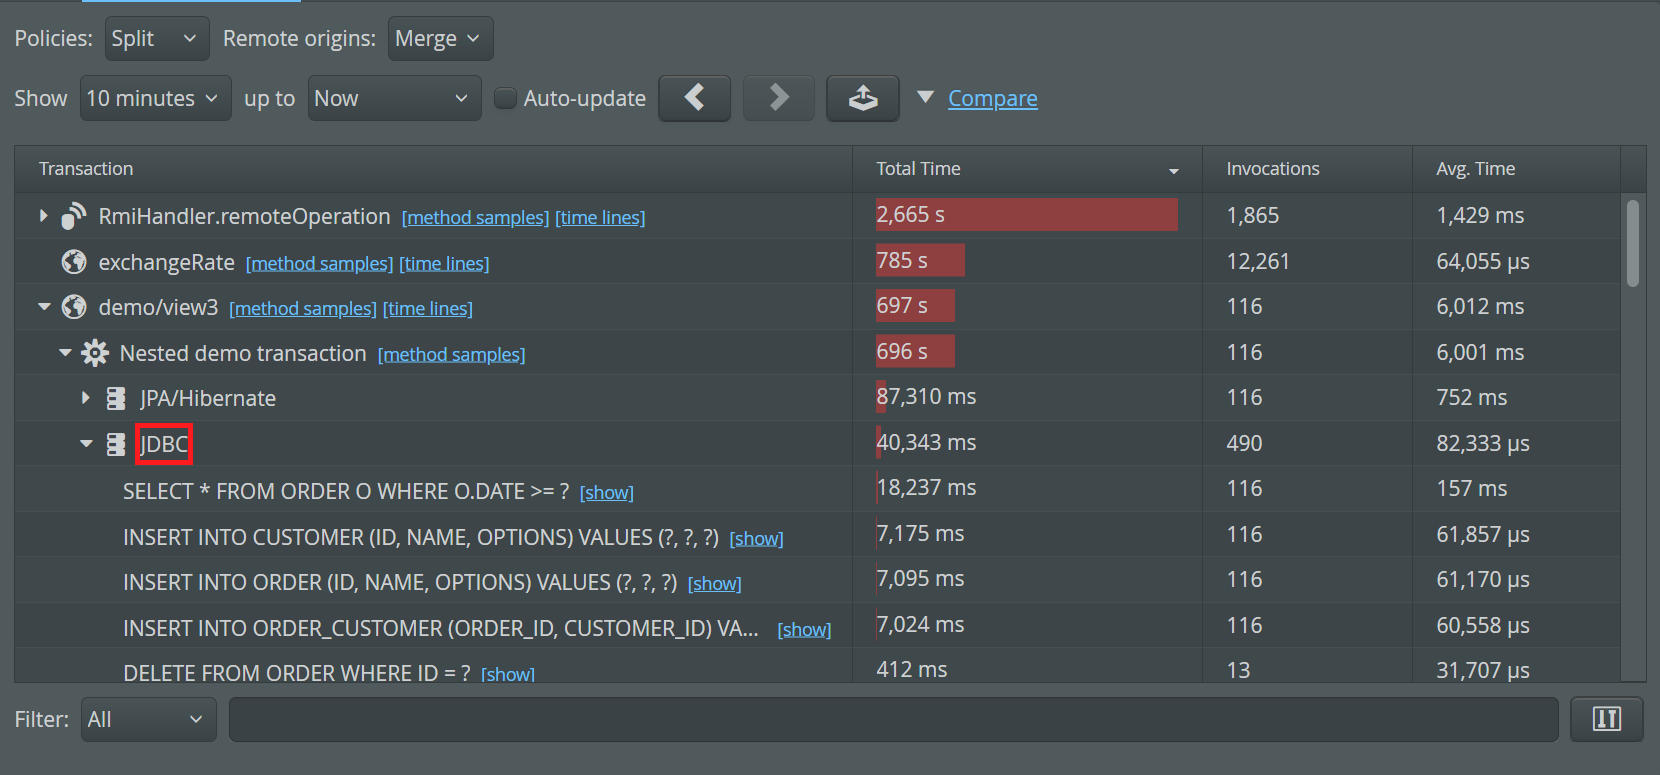Sort by the Avg. Time column header

click(x=1516, y=169)
